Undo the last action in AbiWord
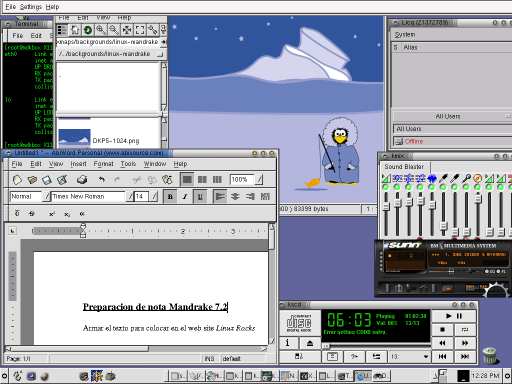The height and width of the screenshot is (384, 512). [x=102, y=180]
